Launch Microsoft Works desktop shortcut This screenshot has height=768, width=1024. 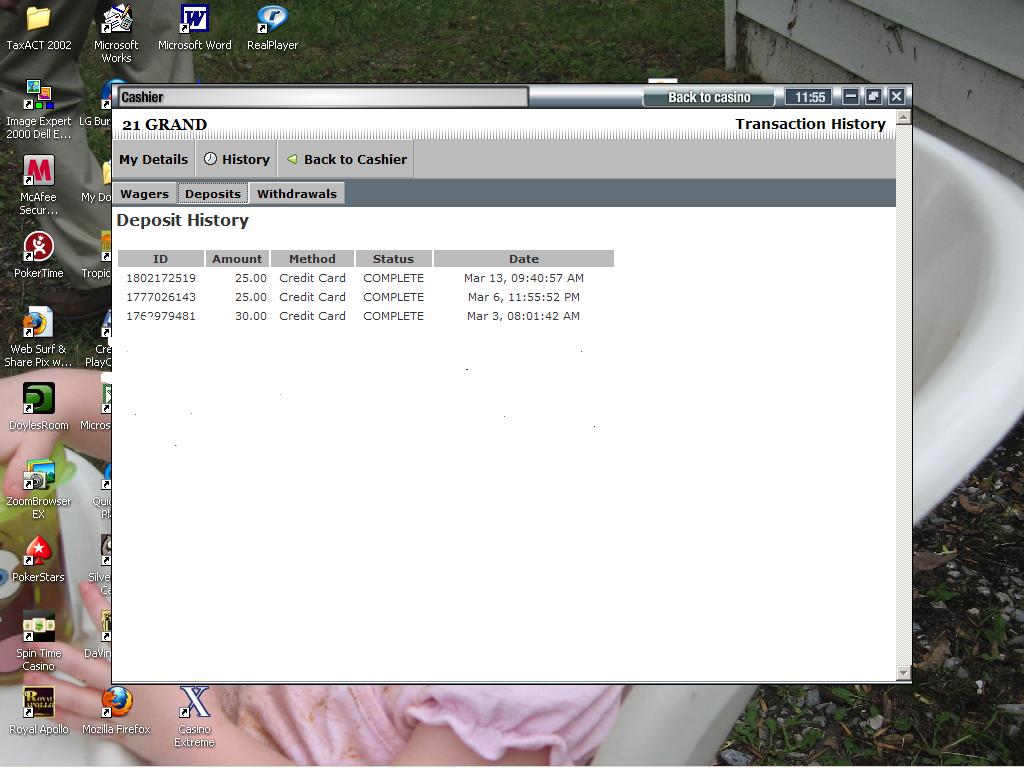tap(116, 33)
